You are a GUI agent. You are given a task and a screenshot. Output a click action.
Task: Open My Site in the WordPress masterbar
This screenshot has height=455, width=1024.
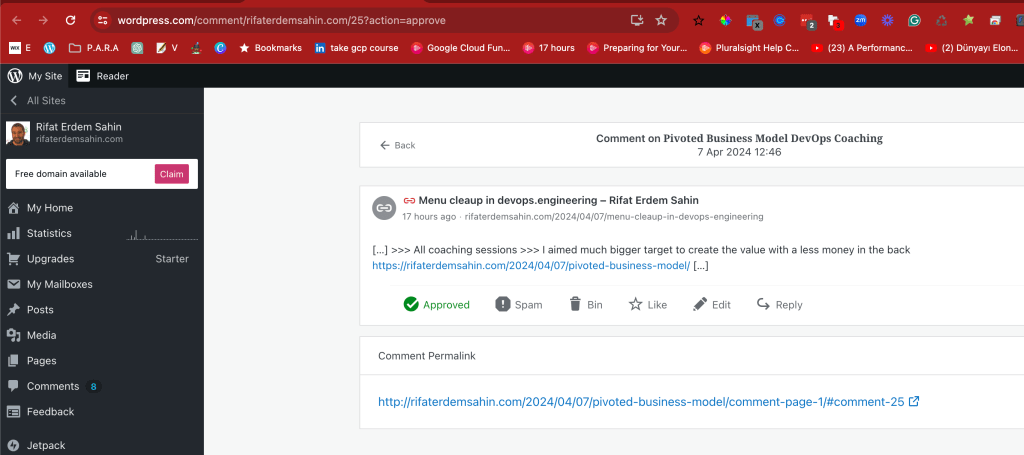point(35,76)
